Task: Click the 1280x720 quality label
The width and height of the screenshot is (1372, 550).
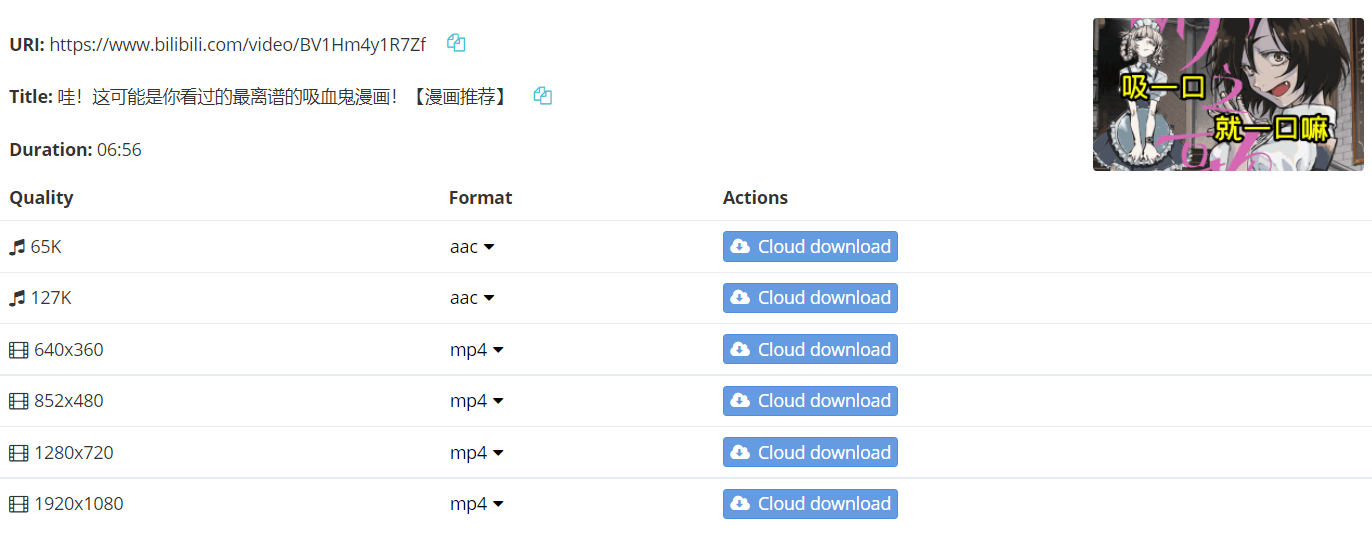Action: point(74,453)
